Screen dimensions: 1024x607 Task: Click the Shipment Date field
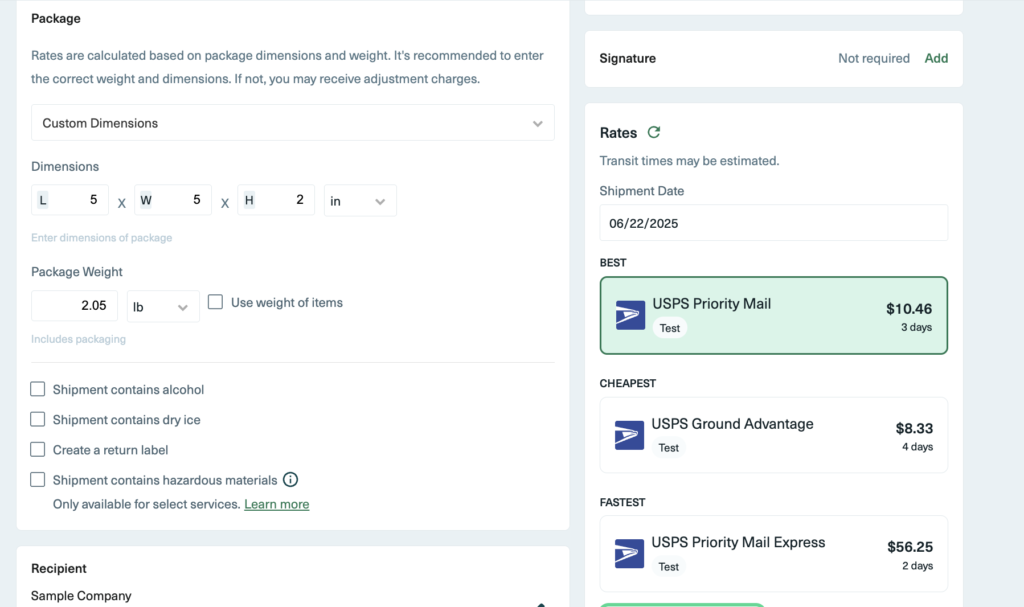click(773, 223)
